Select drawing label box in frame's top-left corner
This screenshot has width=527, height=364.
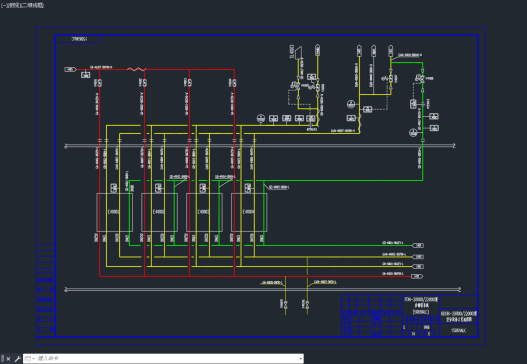click(78, 39)
